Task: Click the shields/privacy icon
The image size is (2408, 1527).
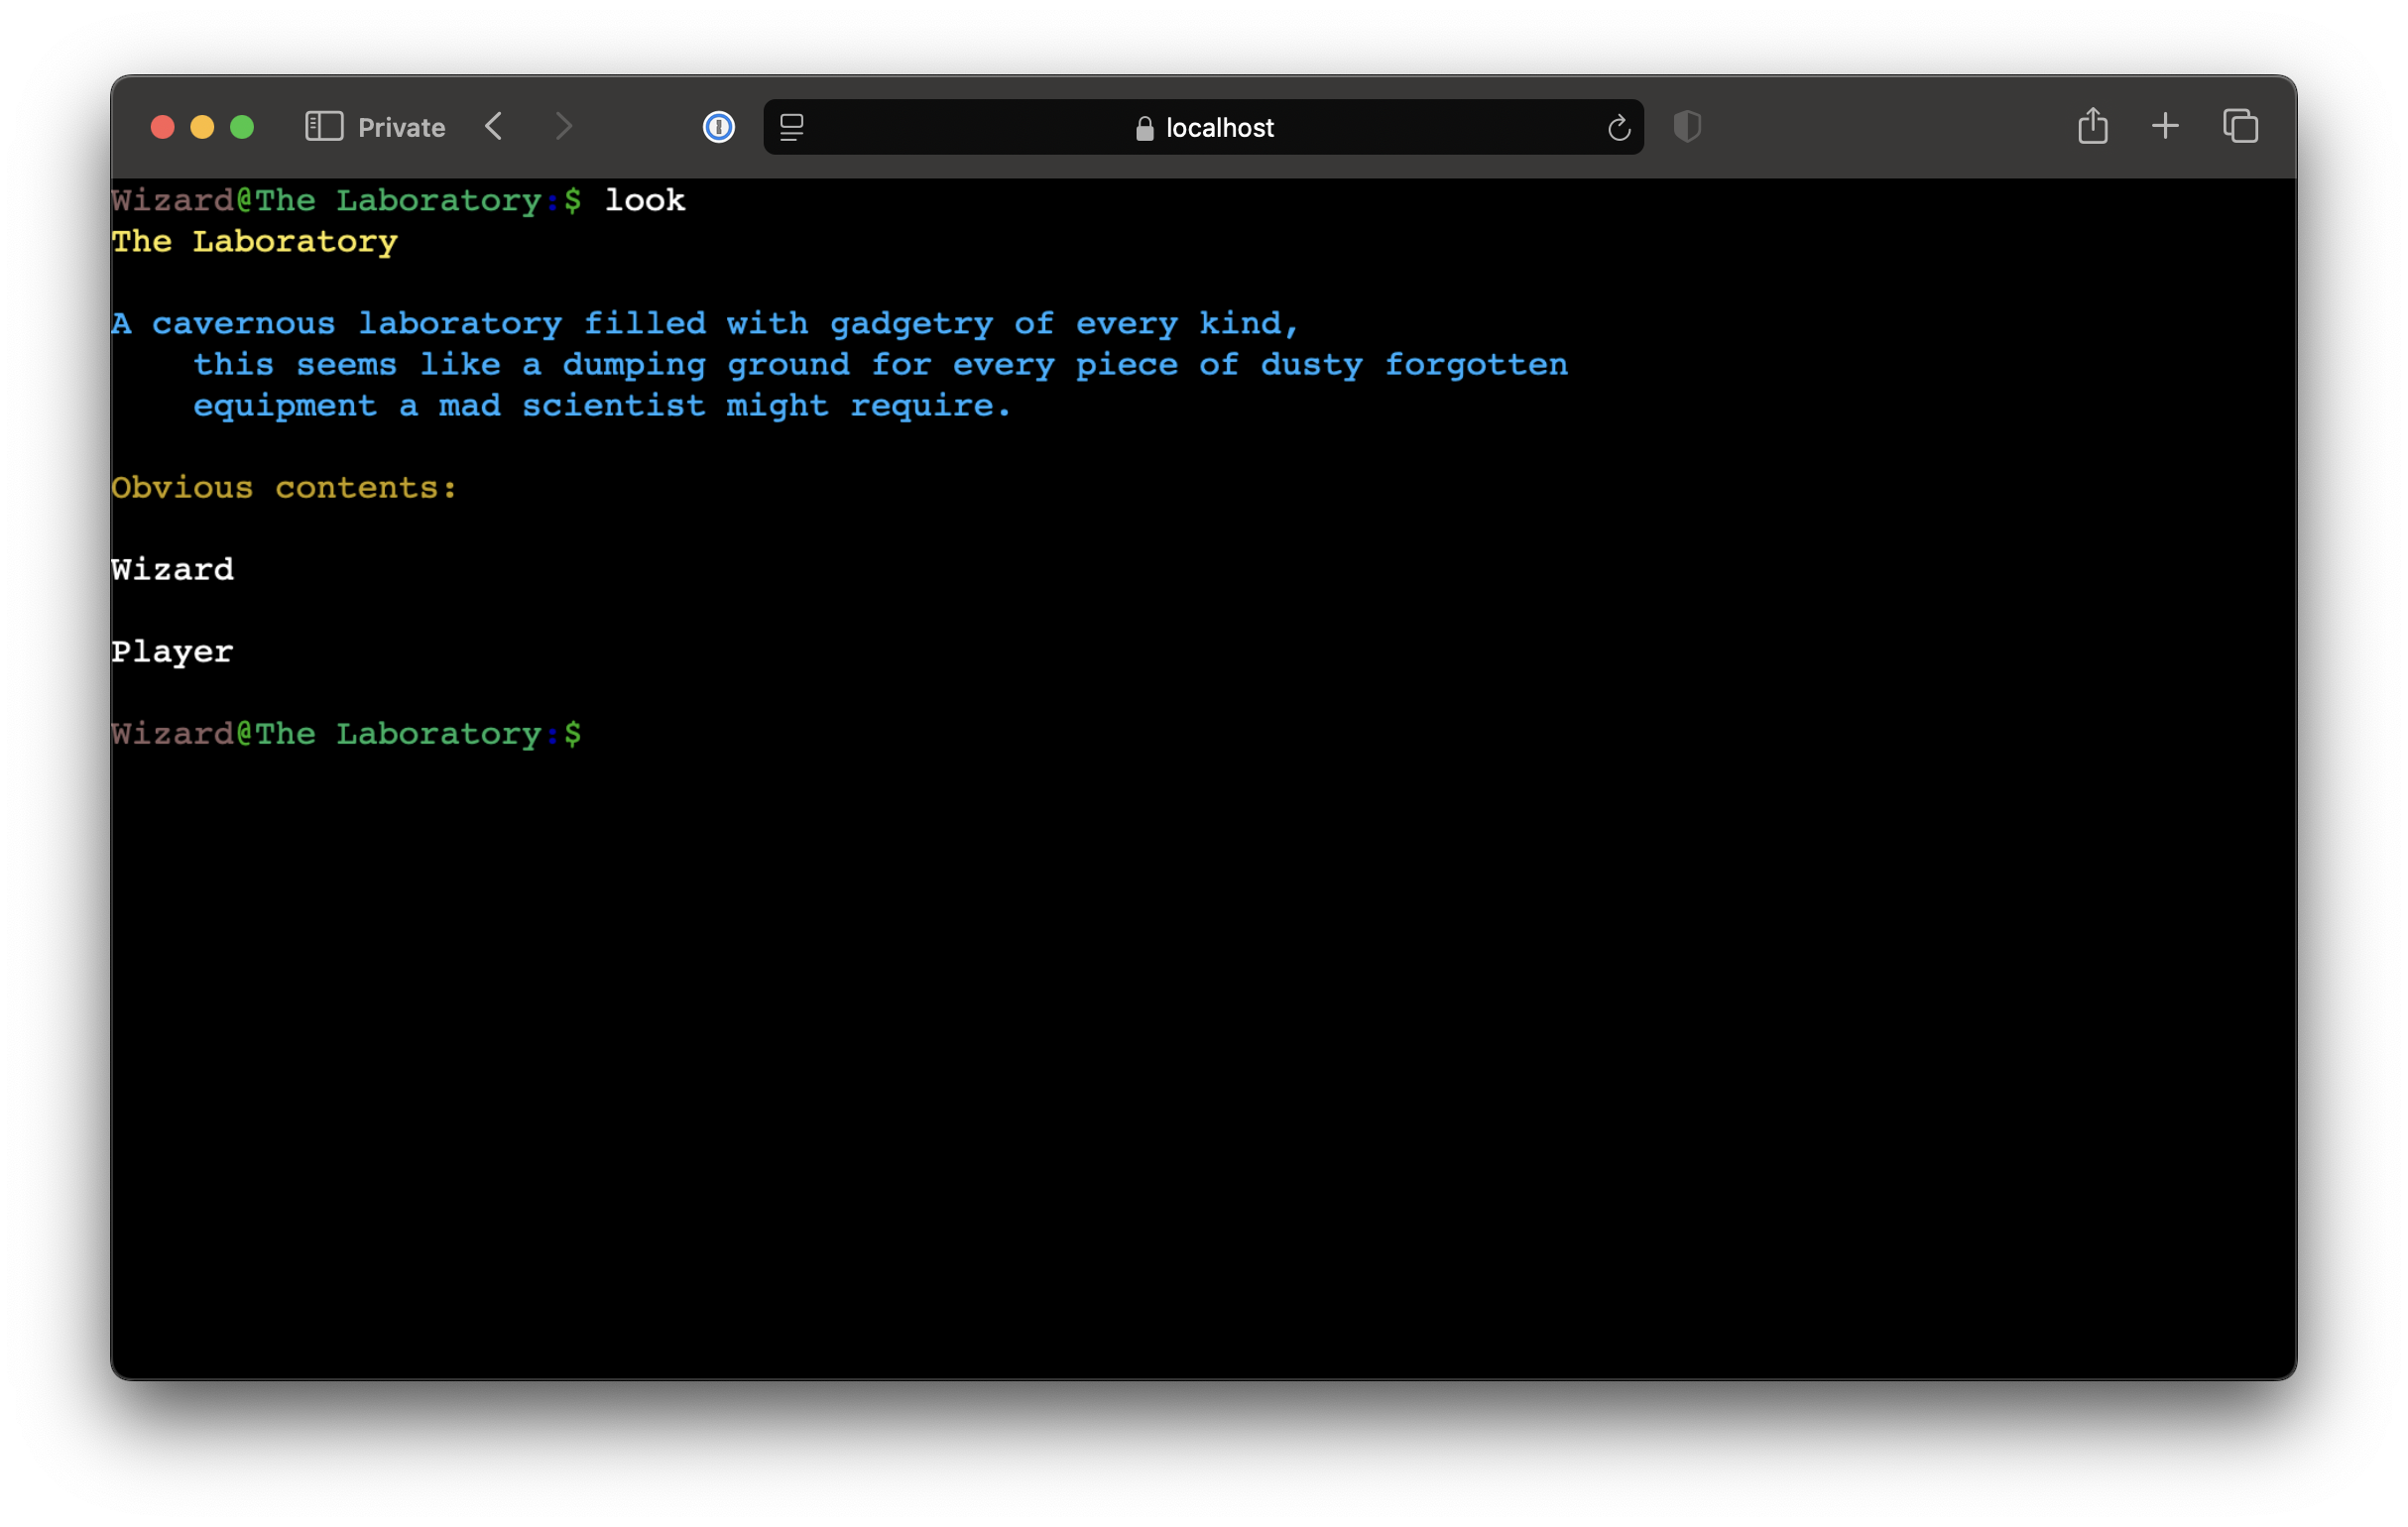Action: tap(1685, 126)
